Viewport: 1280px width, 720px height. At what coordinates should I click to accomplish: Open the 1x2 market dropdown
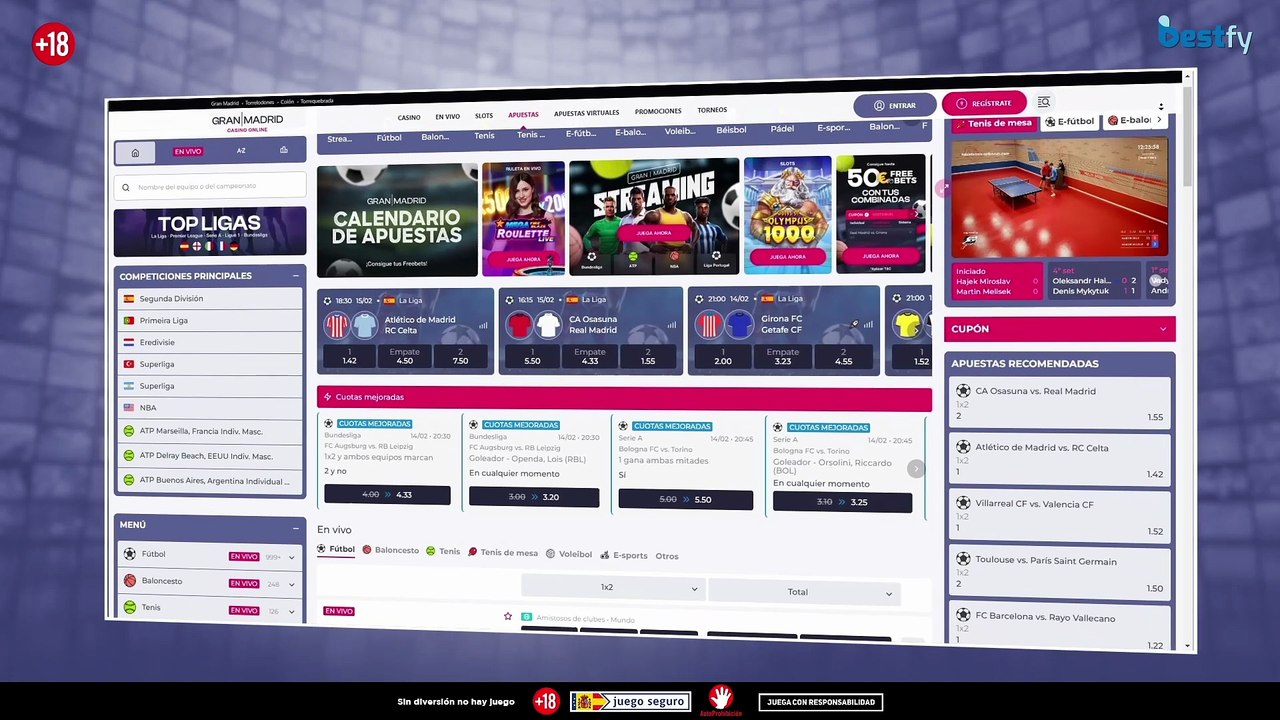coord(612,588)
